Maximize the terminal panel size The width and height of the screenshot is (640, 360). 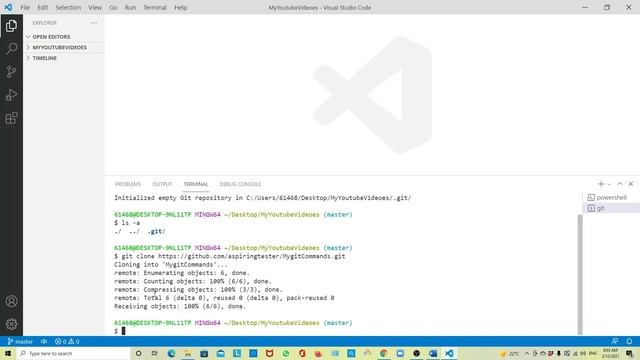click(620, 184)
